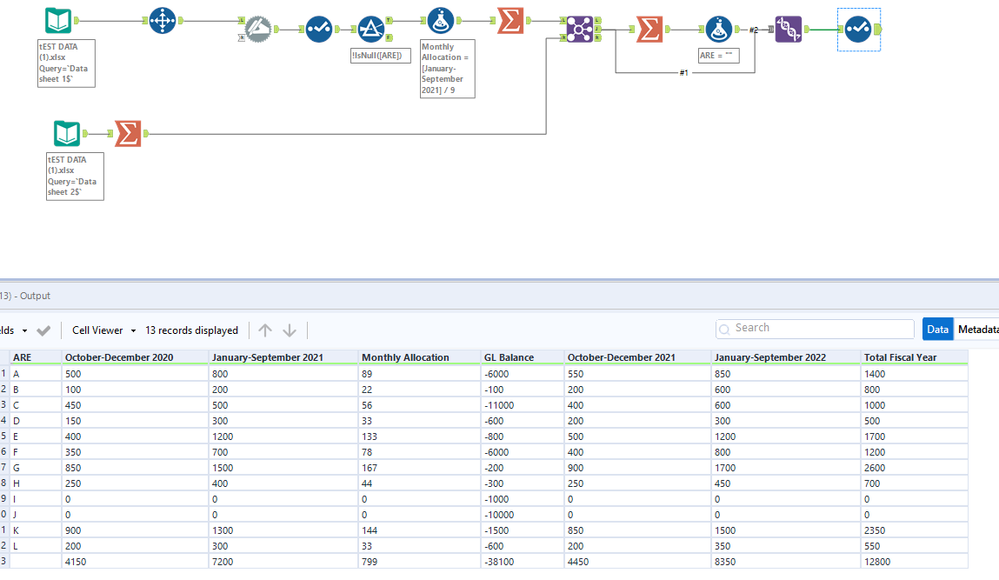Select the Monthly Allocation Formula tool
The height and width of the screenshot is (580, 999).
[440, 20]
